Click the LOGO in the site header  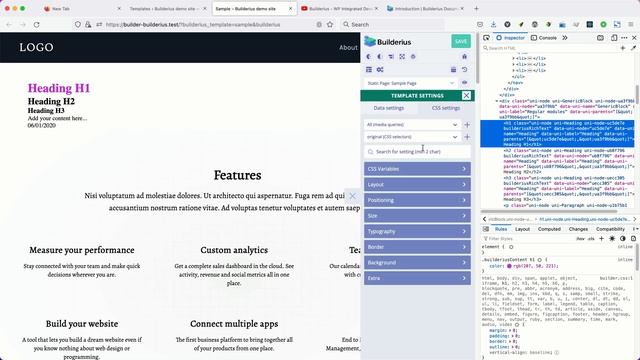(x=36, y=47)
